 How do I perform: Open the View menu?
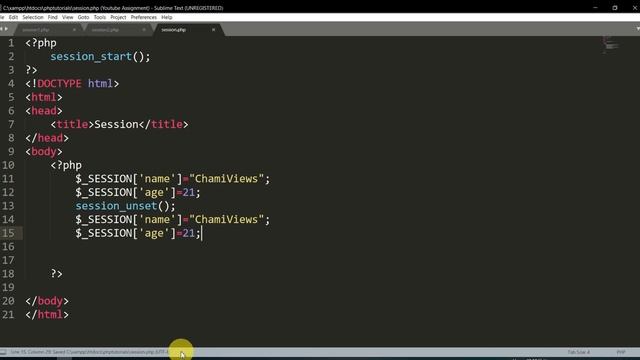pos(67,17)
